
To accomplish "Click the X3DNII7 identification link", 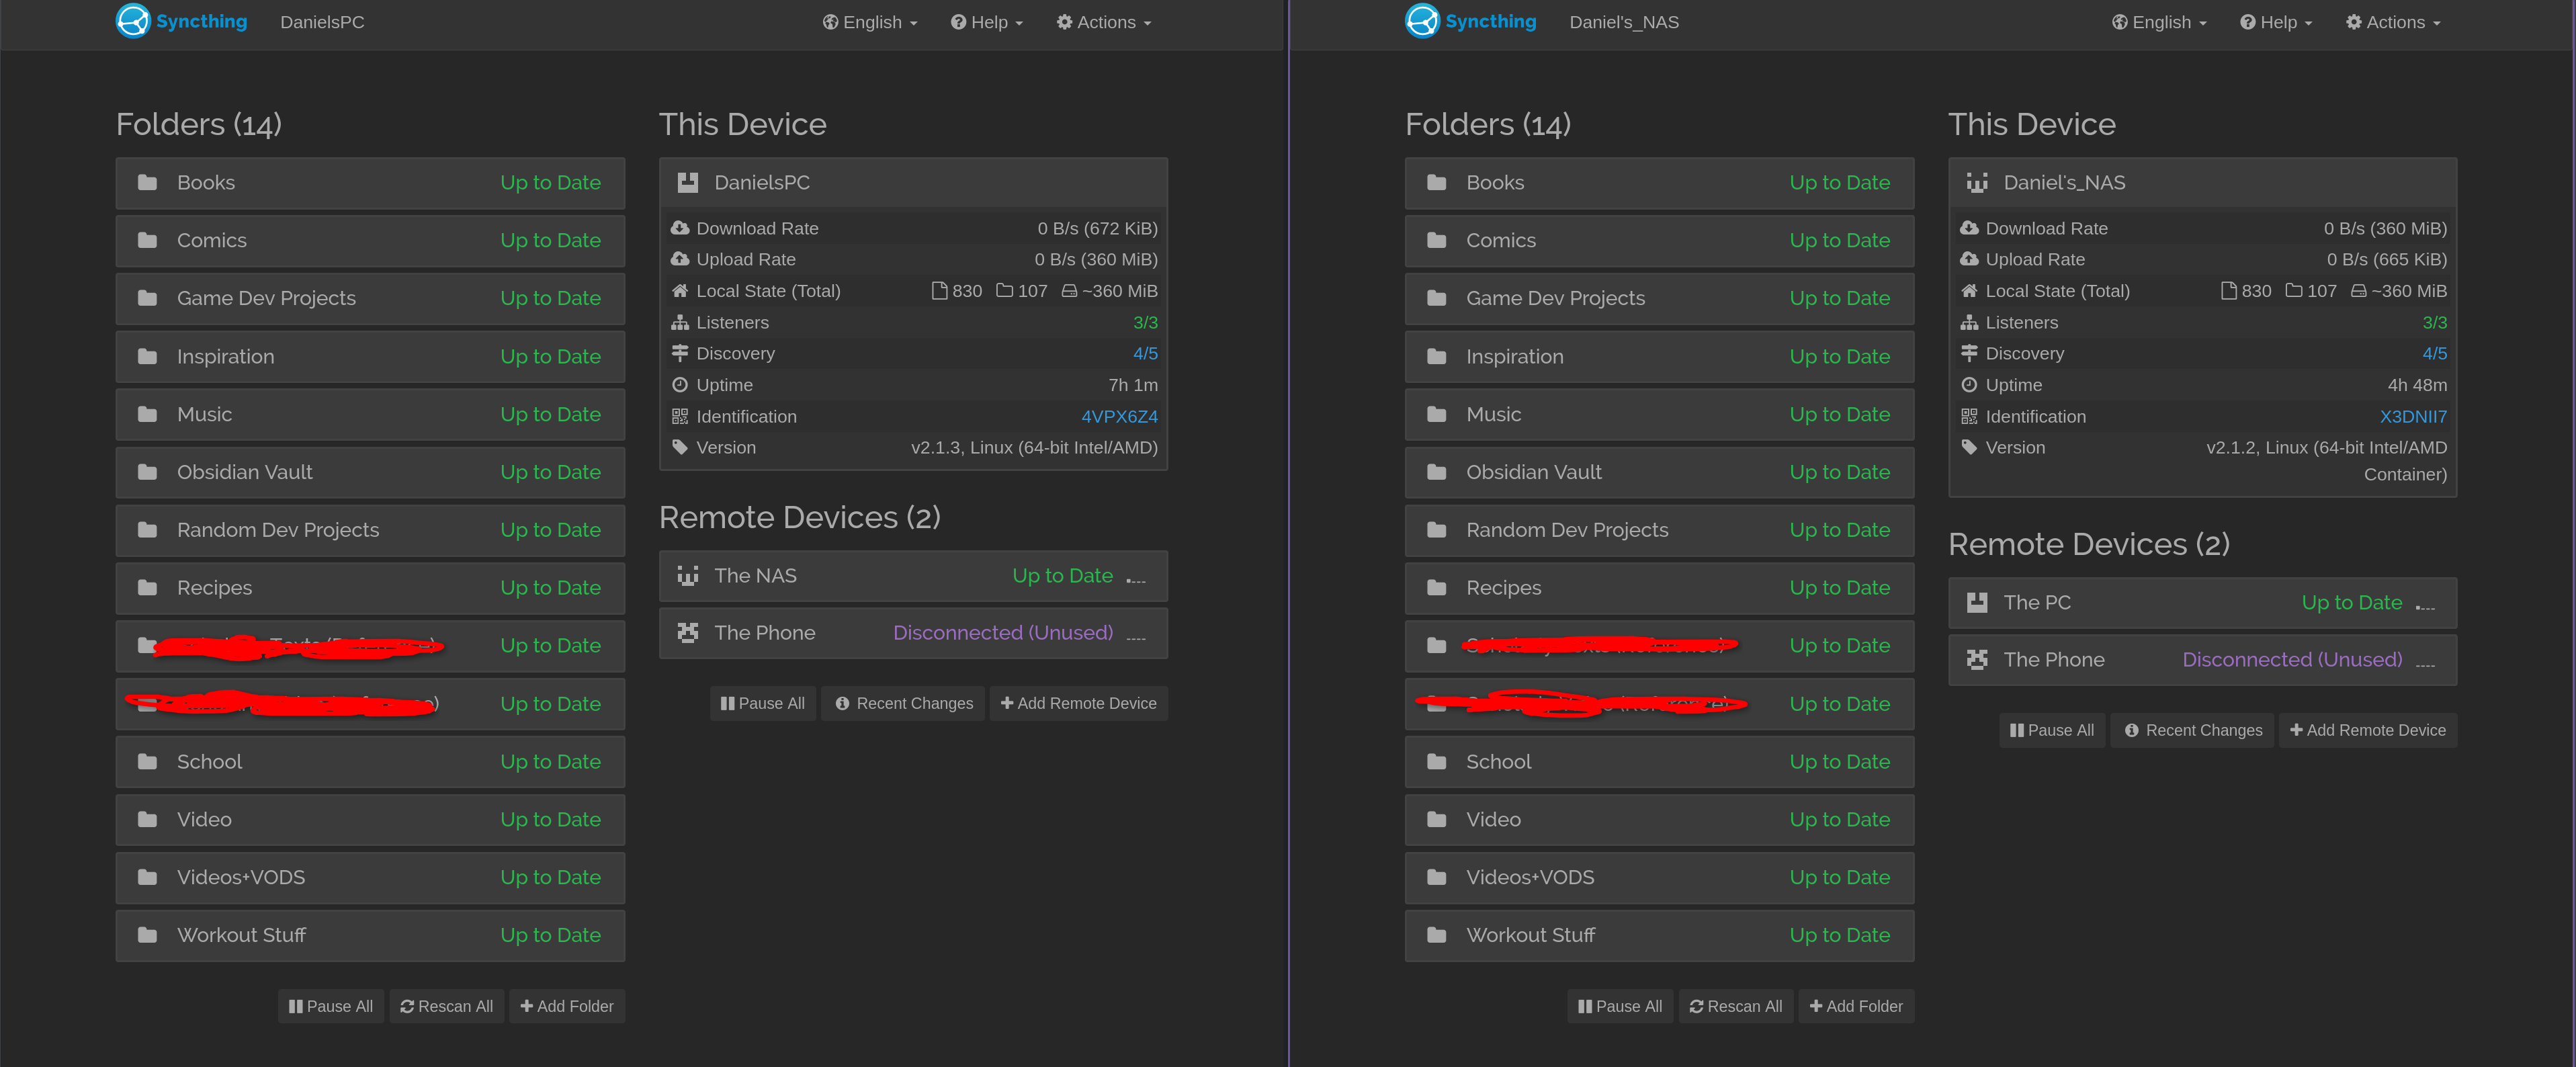I will [2413, 417].
